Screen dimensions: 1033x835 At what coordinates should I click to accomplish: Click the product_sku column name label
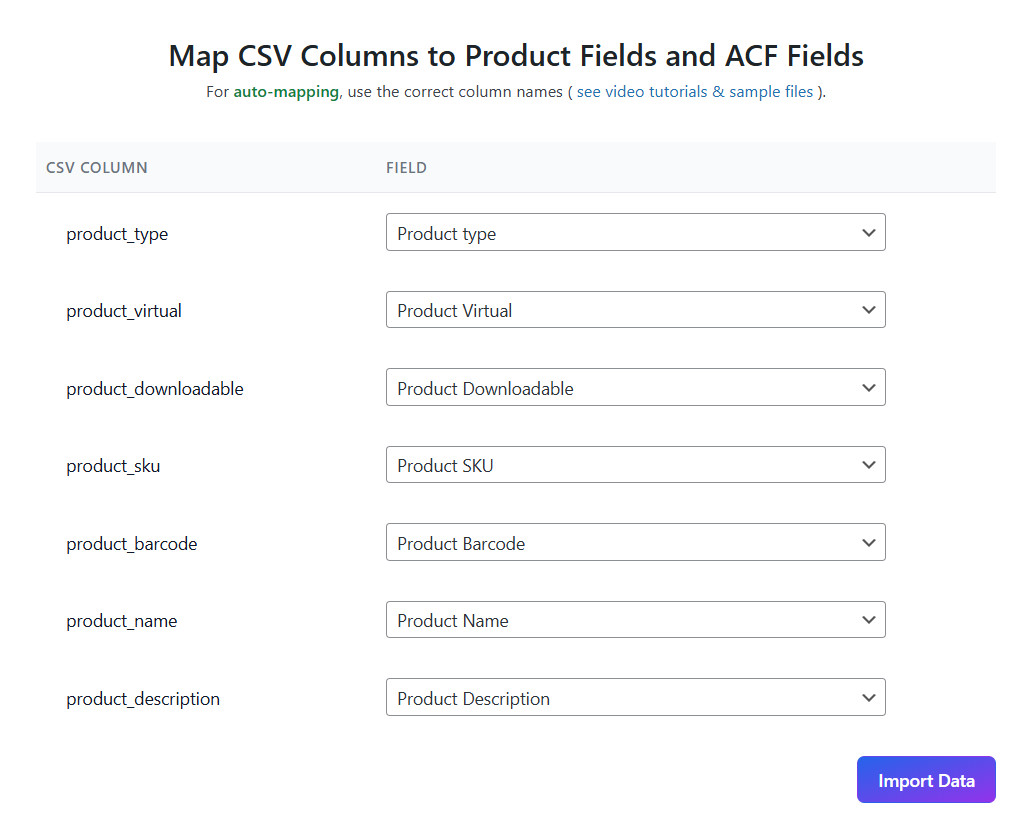coord(113,466)
